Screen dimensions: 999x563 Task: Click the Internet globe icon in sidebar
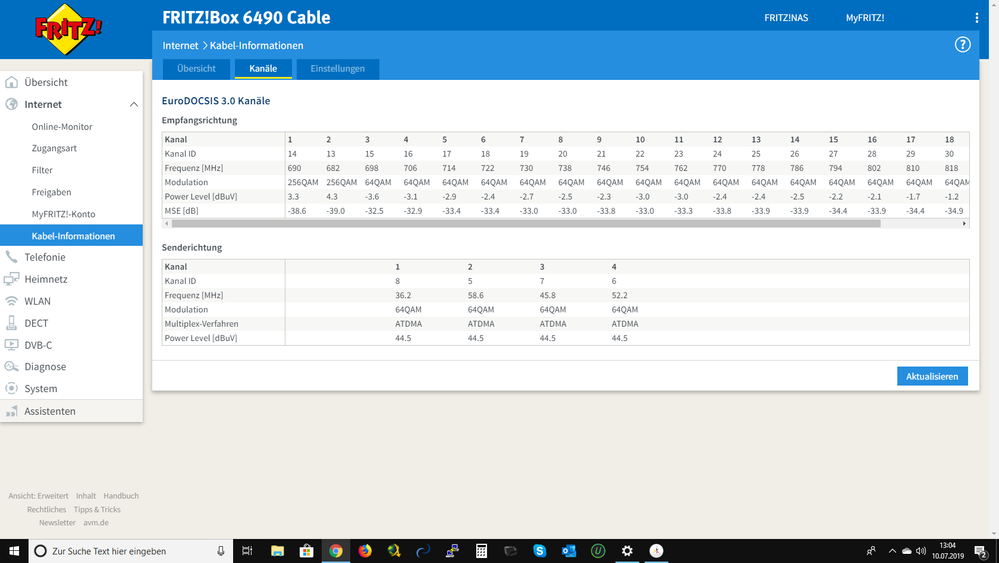pyautogui.click(x=11, y=104)
